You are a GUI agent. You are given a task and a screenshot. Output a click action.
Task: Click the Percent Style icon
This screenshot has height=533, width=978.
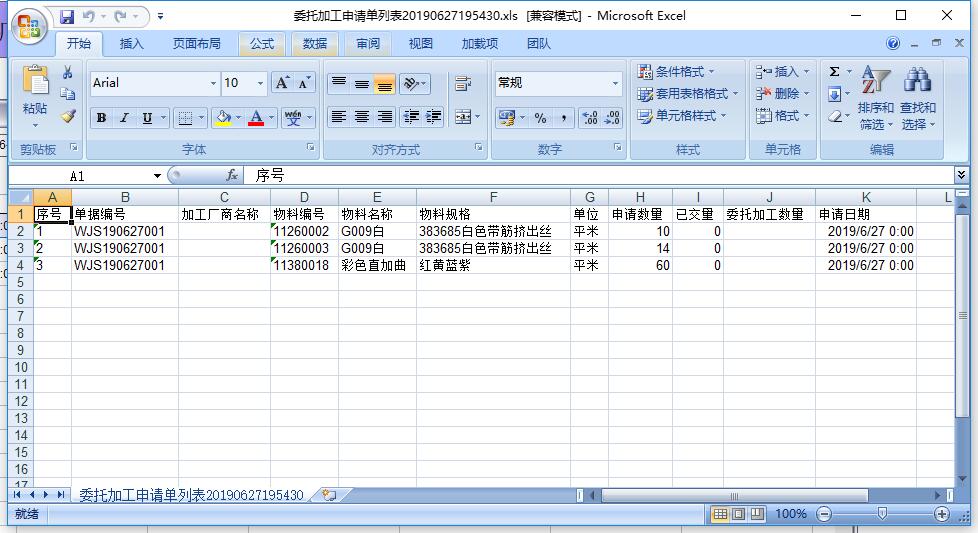coord(540,118)
